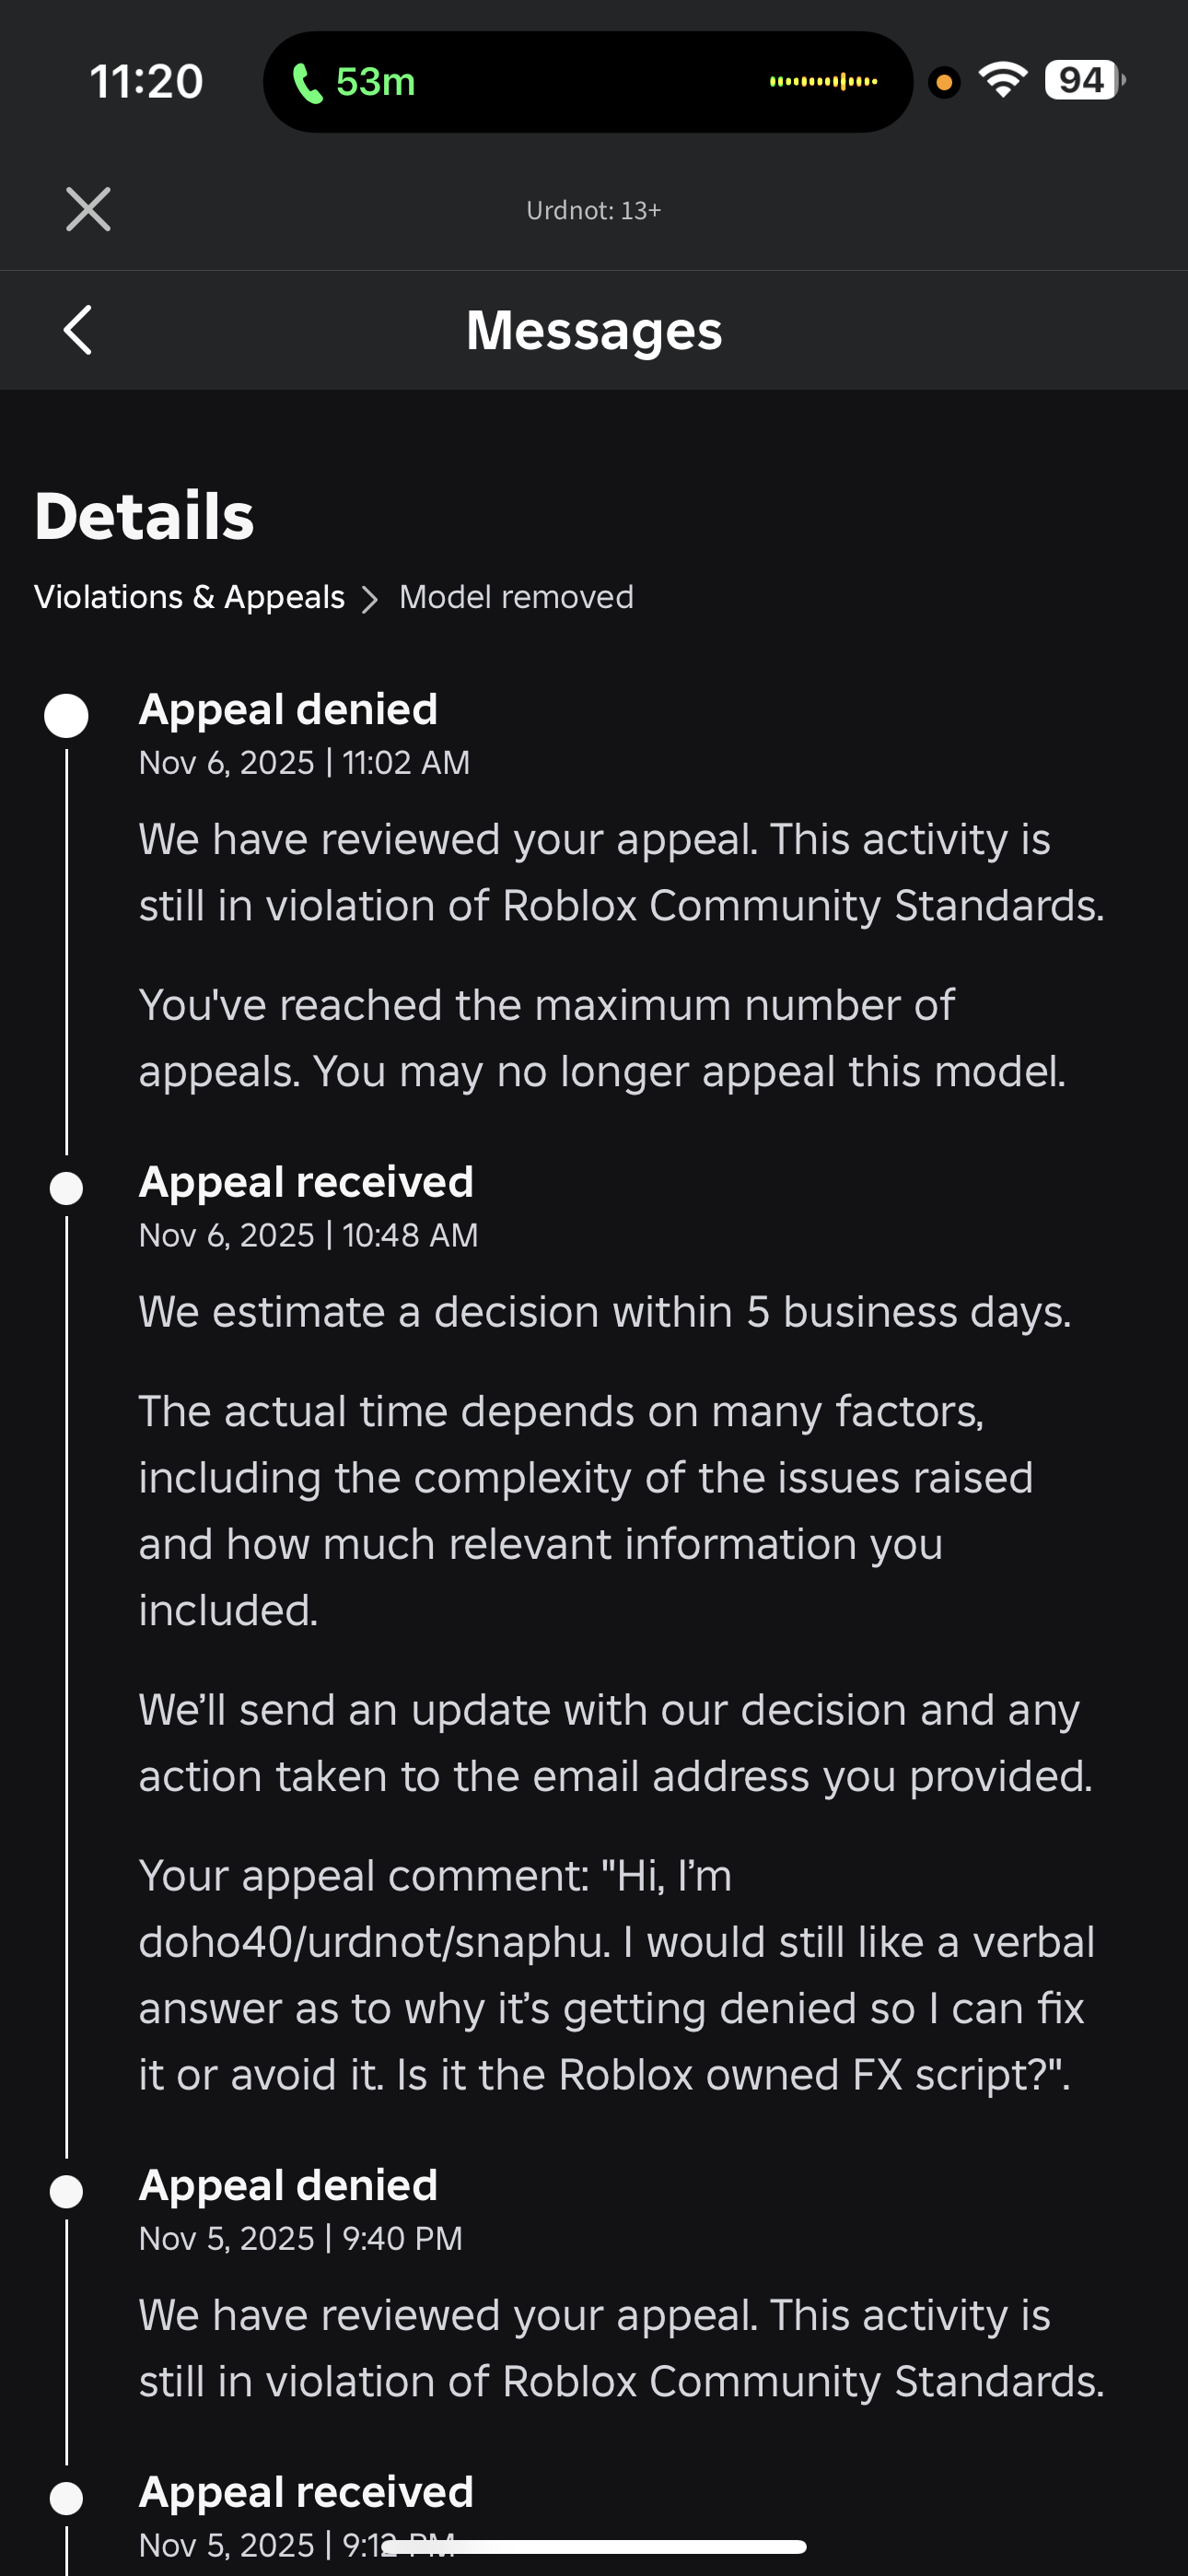Image resolution: width=1188 pixels, height=2576 pixels.
Task: Tap the home indicator bar
Action: (x=594, y=2546)
